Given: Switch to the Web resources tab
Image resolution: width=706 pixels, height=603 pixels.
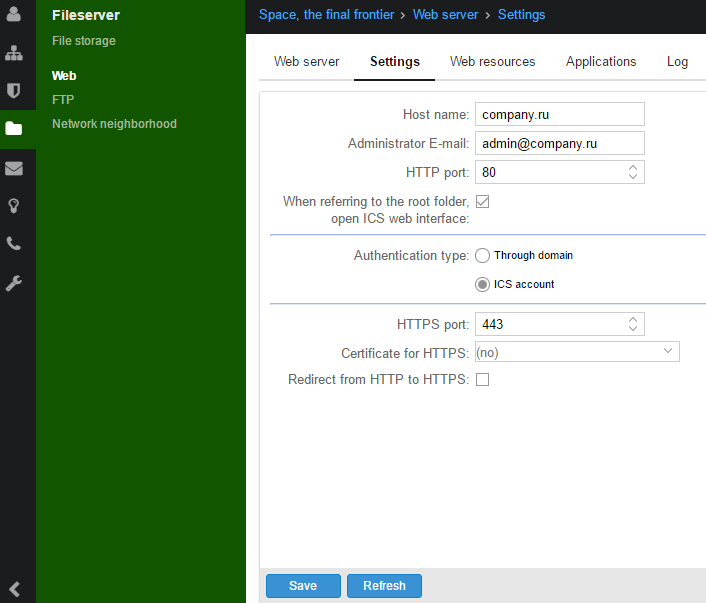Looking at the screenshot, I should point(493,62).
